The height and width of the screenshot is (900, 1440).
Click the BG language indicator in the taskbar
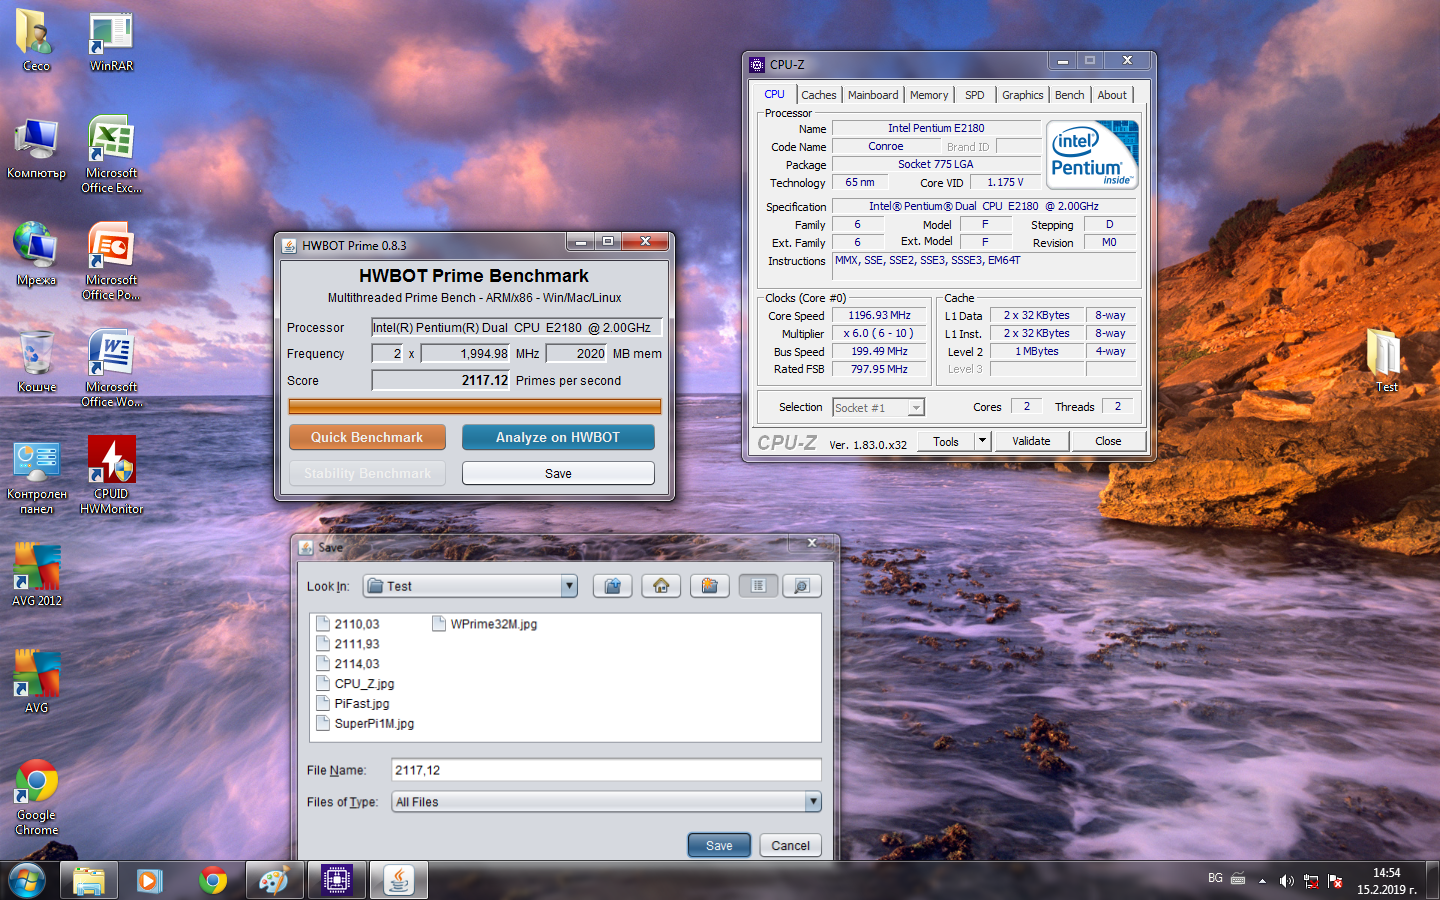(1215, 878)
